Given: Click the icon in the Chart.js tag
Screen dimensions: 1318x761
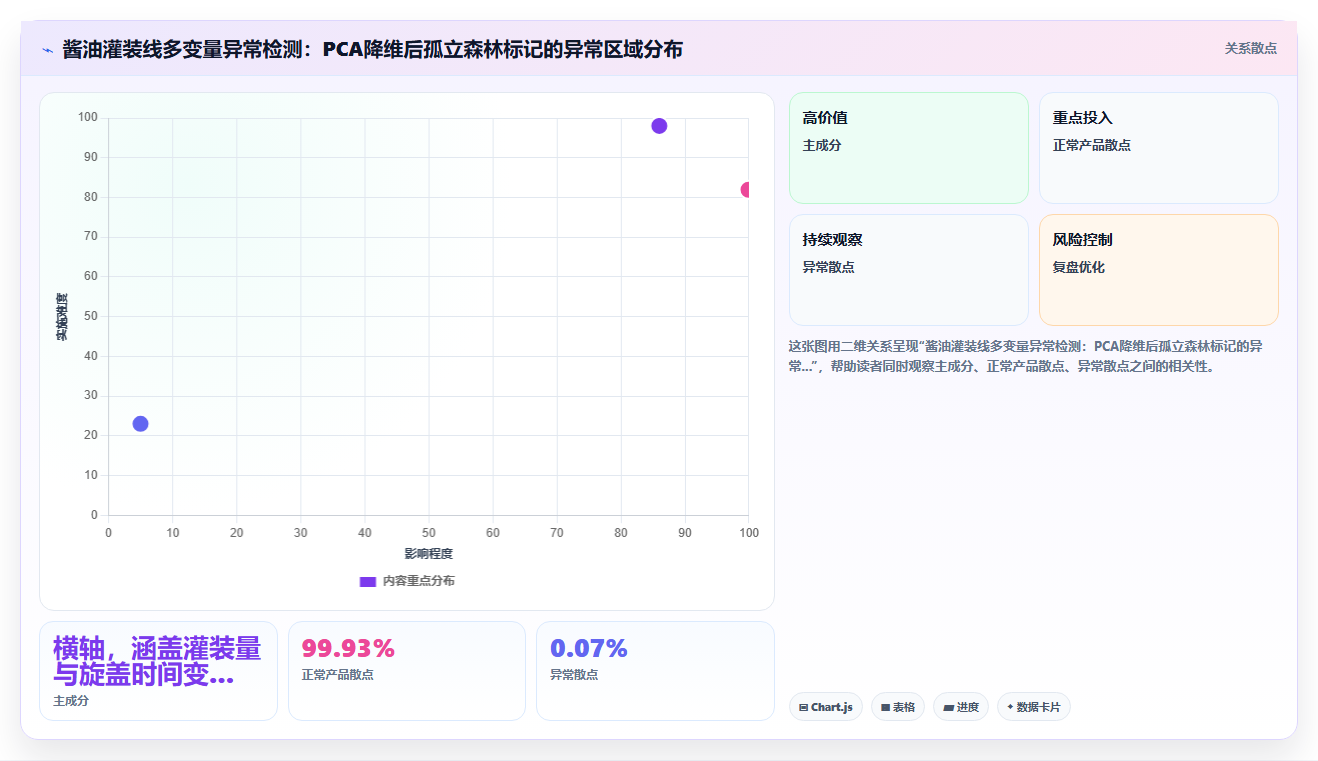Looking at the screenshot, I should point(803,707).
